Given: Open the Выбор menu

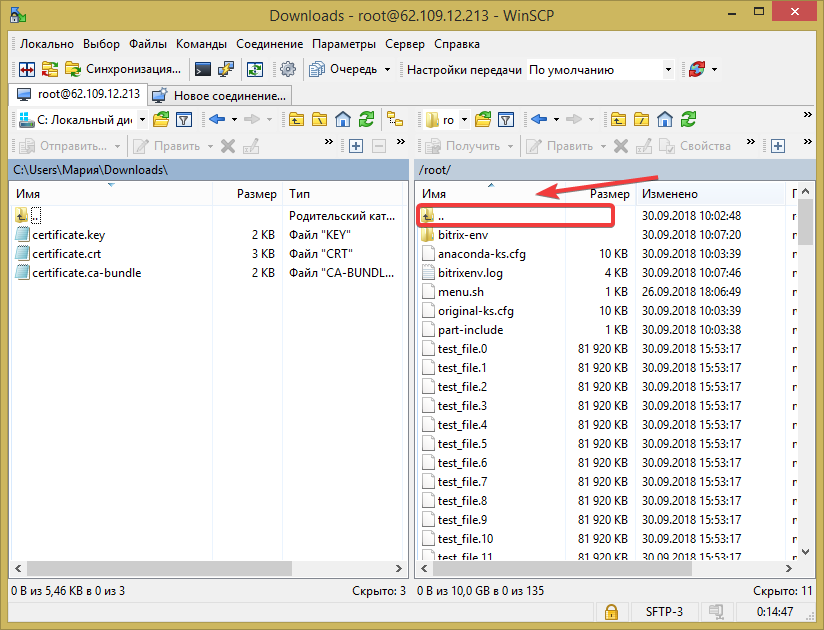Looking at the screenshot, I should 101,44.
